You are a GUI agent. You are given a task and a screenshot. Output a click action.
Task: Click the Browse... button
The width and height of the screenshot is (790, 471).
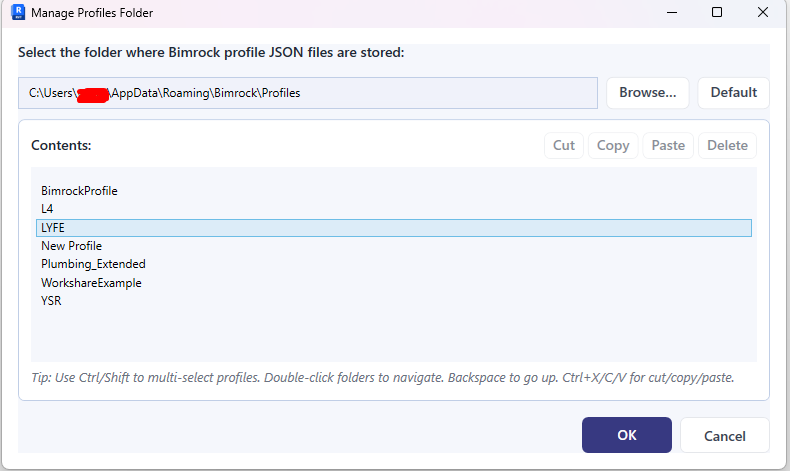(x=647, y=93)
